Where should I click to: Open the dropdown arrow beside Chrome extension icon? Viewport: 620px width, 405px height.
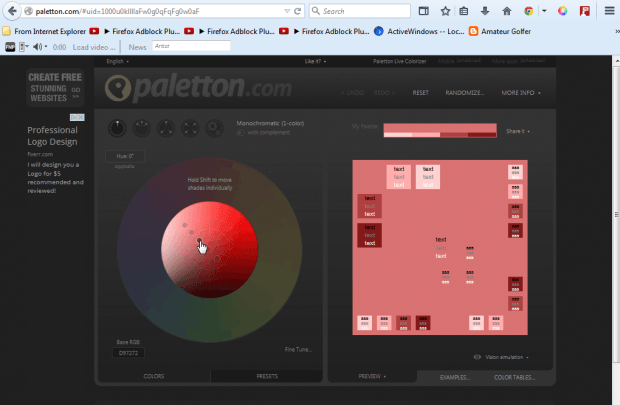click(x=544, y=11)
